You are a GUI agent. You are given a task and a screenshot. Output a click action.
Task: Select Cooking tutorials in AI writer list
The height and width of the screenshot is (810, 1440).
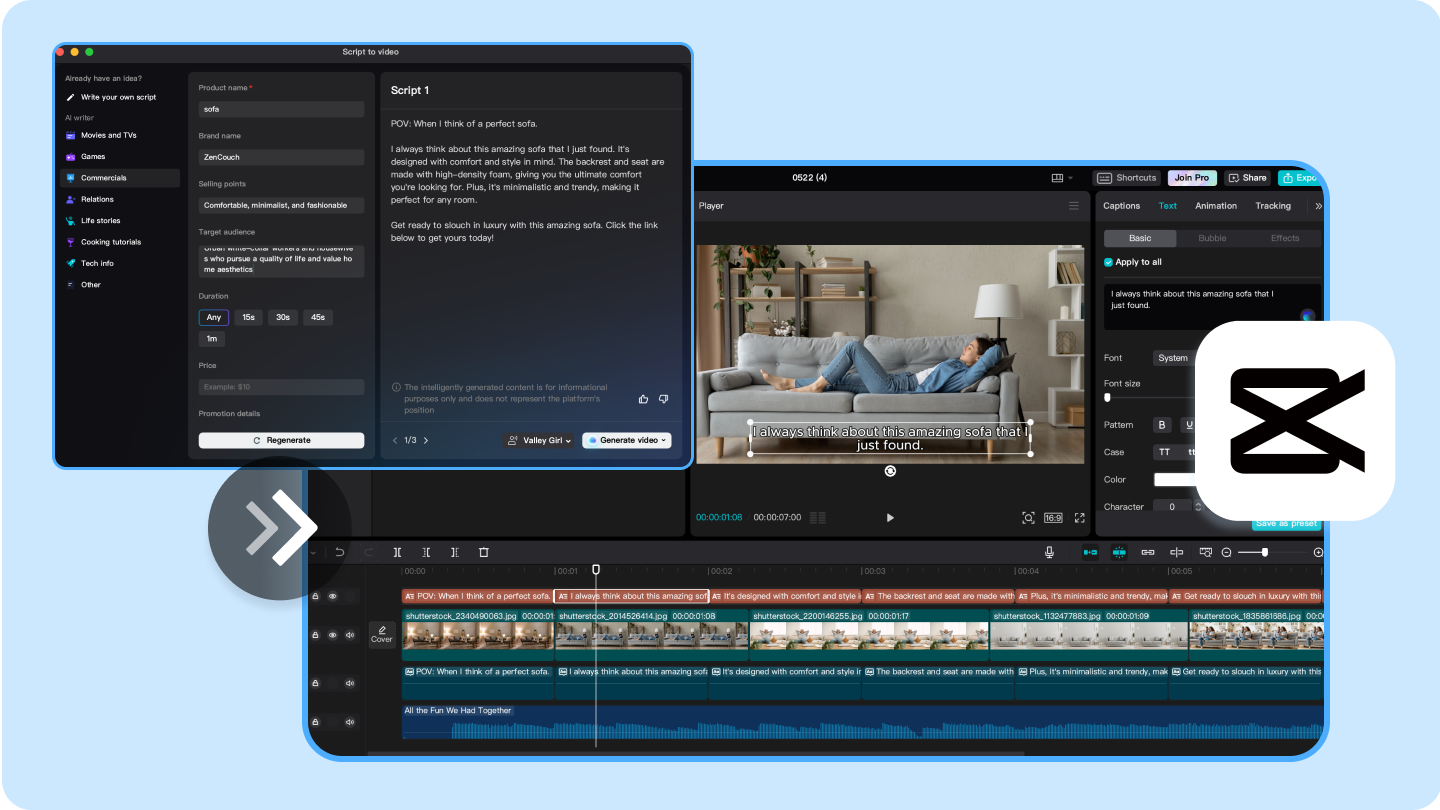110,242
